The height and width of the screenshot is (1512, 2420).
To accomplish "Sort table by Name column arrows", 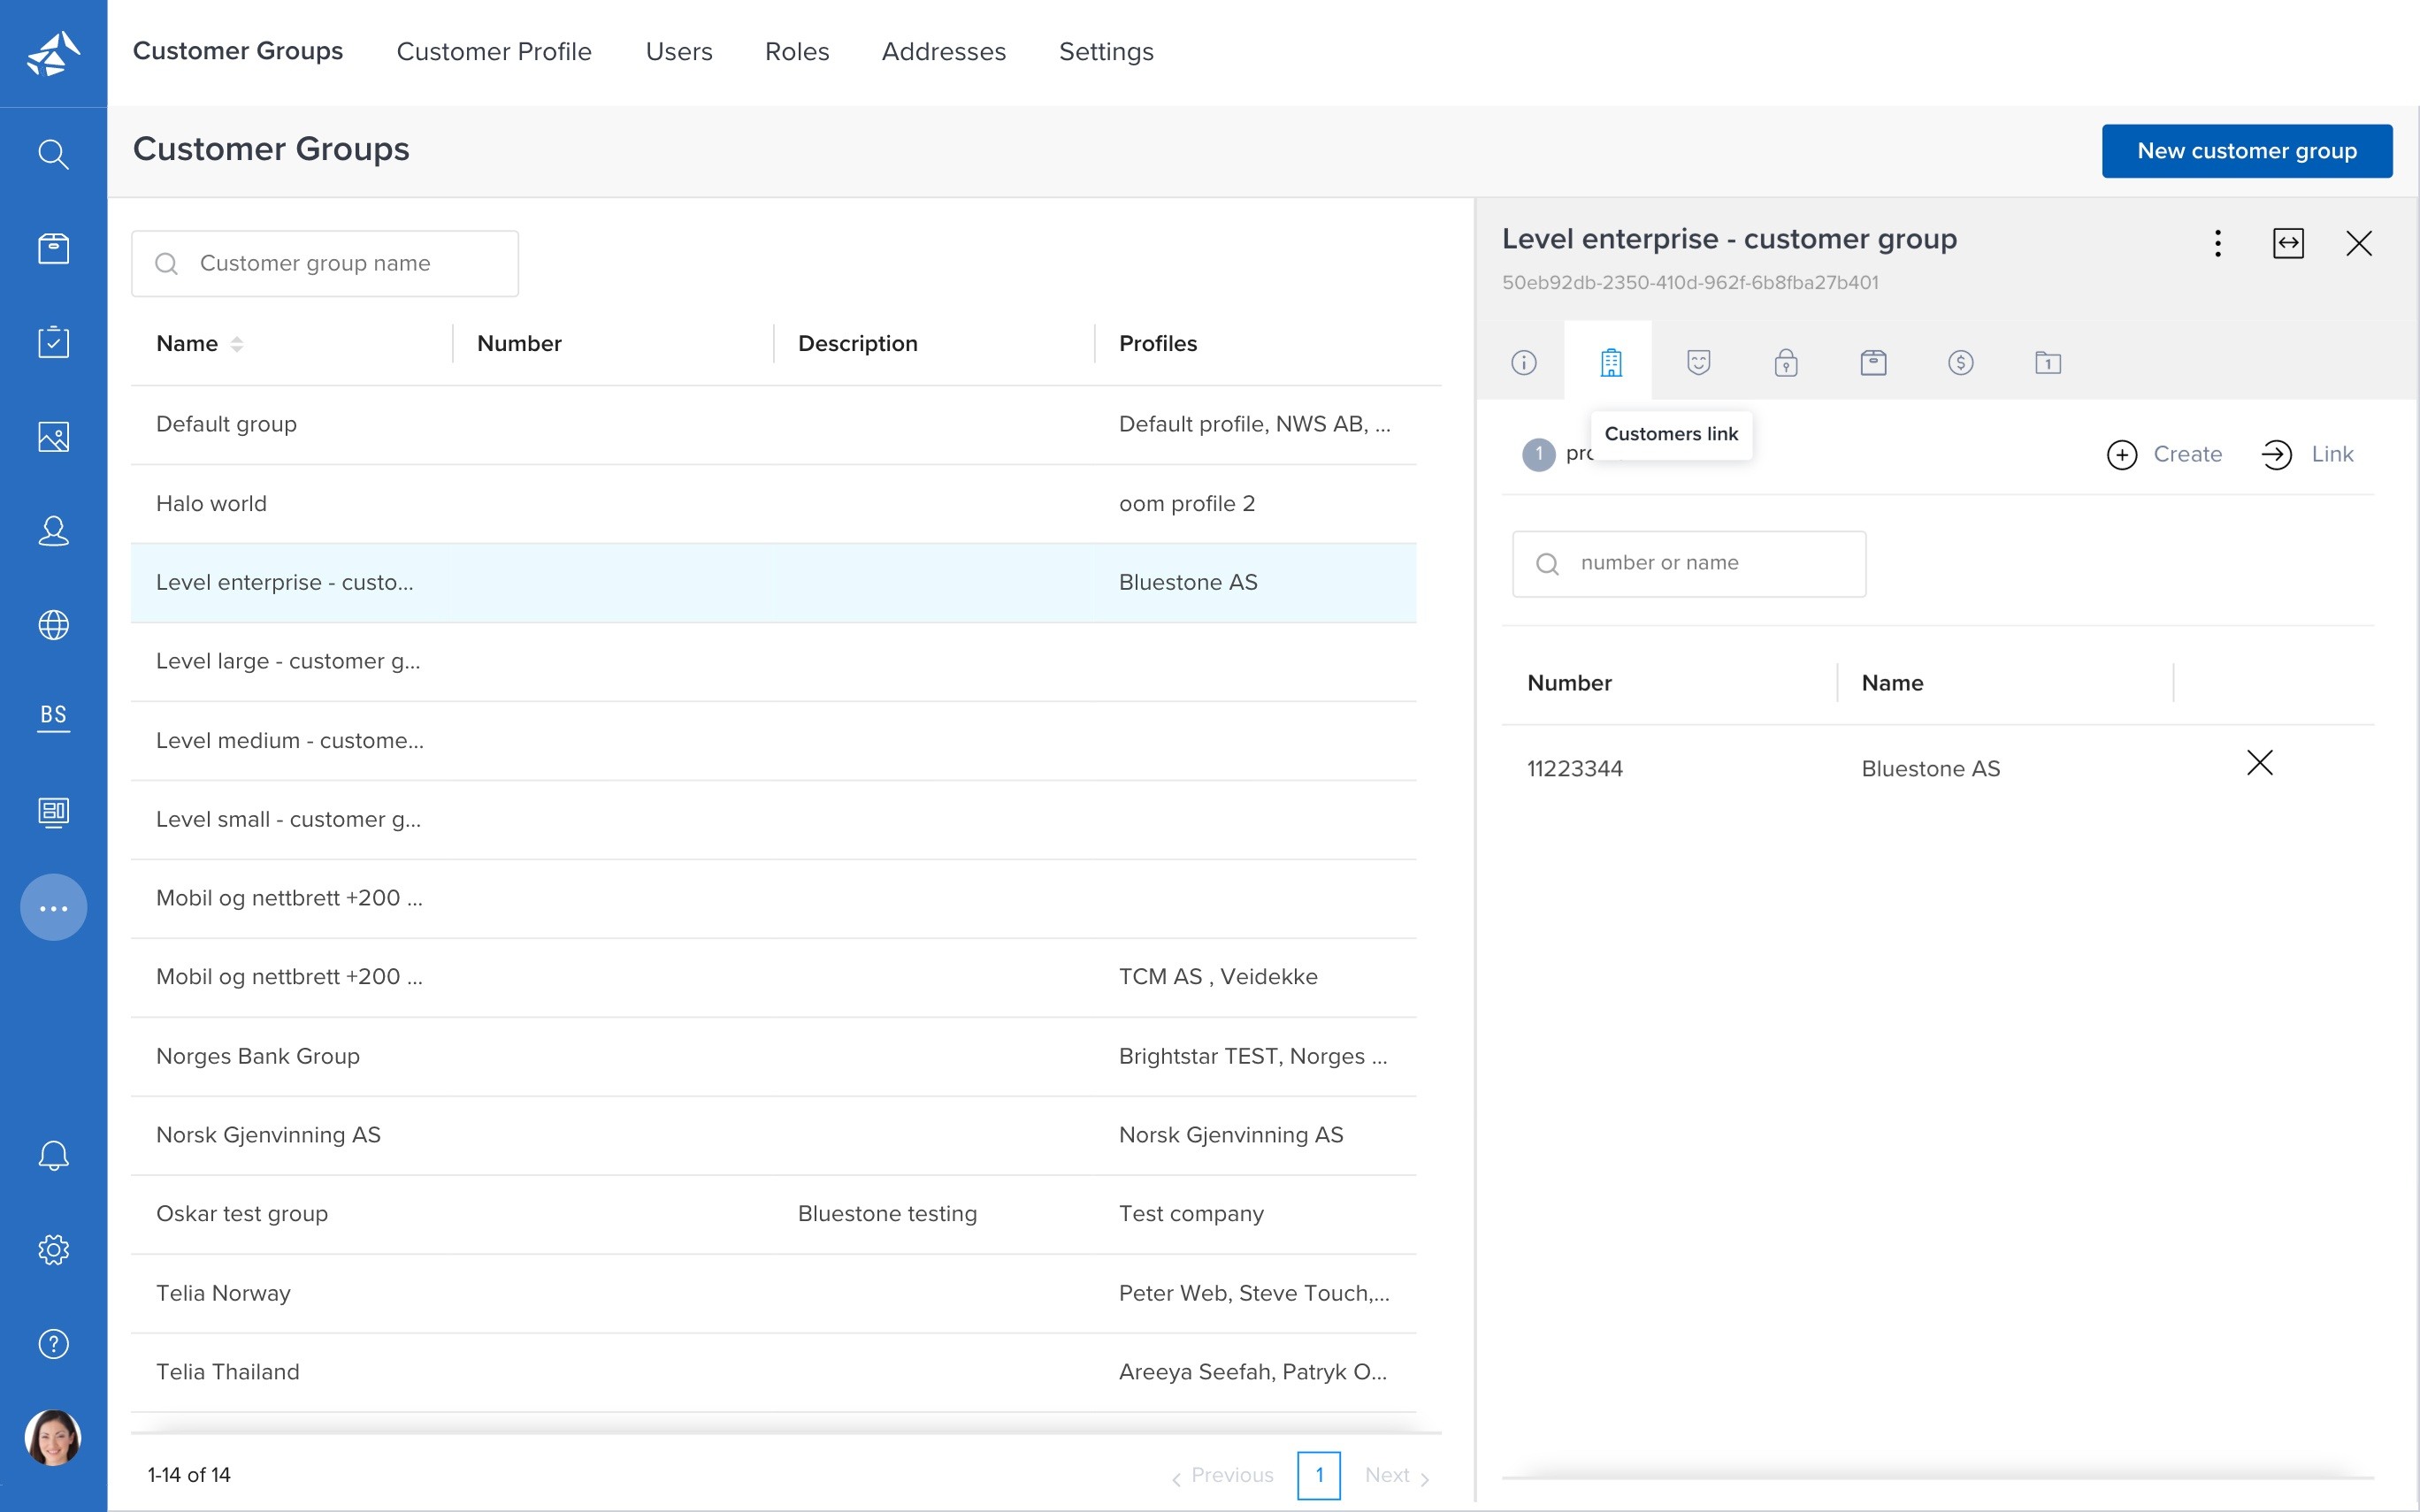I will pyautogui.click(x=237, y=344).
